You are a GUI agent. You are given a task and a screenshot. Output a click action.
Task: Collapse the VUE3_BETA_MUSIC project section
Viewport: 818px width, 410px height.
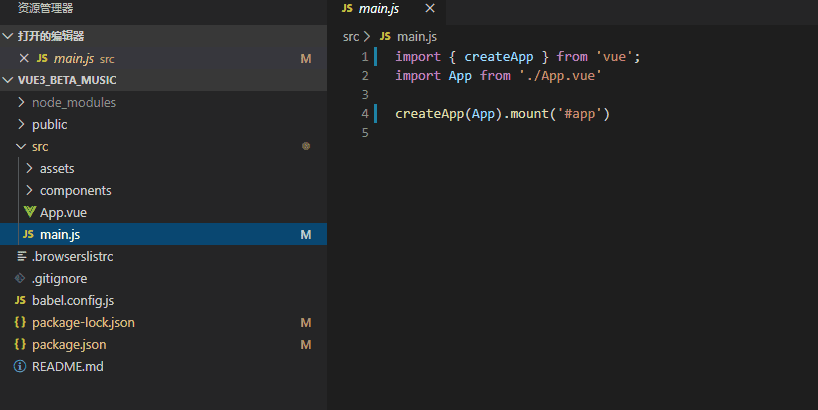pos(8,80)
